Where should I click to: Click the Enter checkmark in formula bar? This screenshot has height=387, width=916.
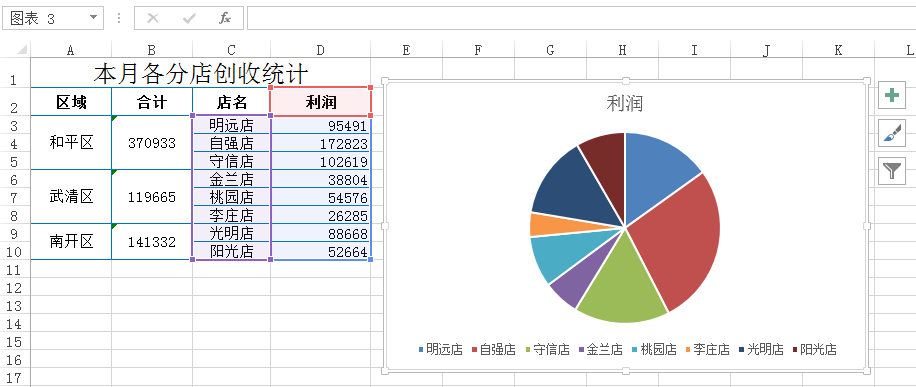tap(189, 18)
